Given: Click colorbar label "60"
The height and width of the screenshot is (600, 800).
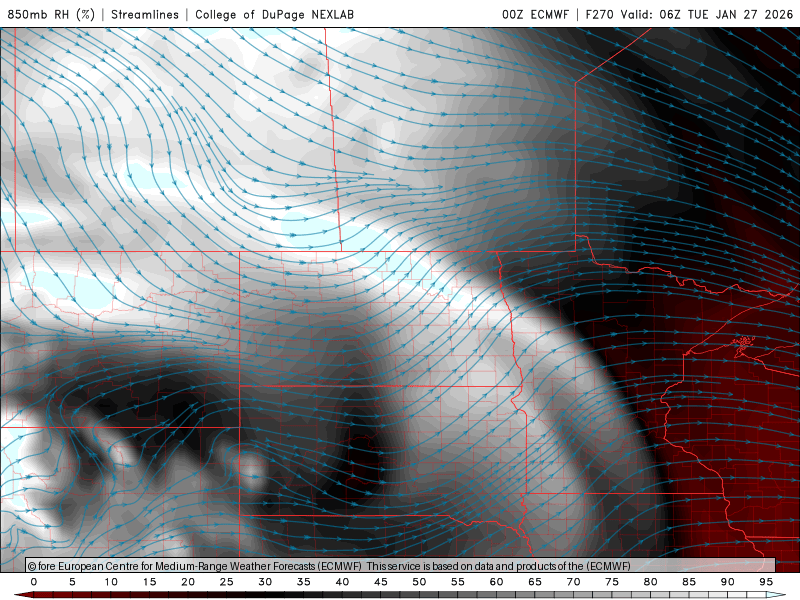Looking at the screenshot, I should pos(496,582).
